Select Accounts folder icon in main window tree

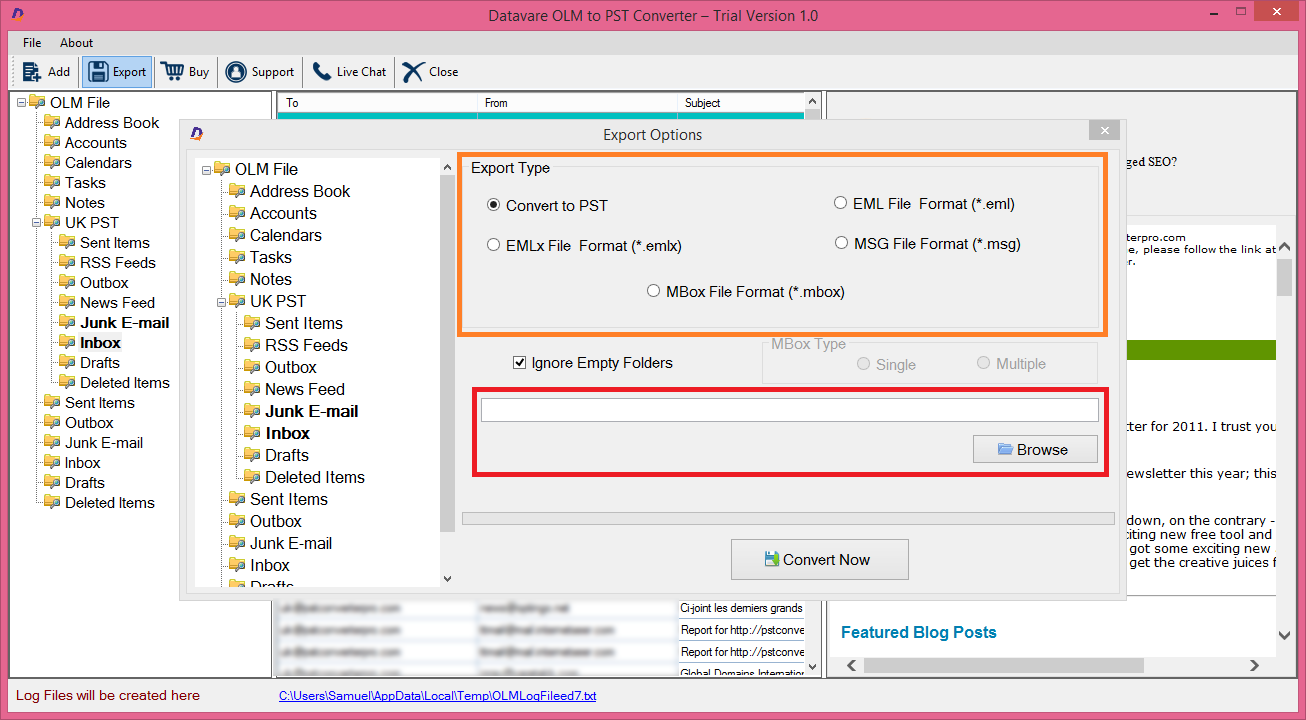pyautogui.click(x=53, y=142)
